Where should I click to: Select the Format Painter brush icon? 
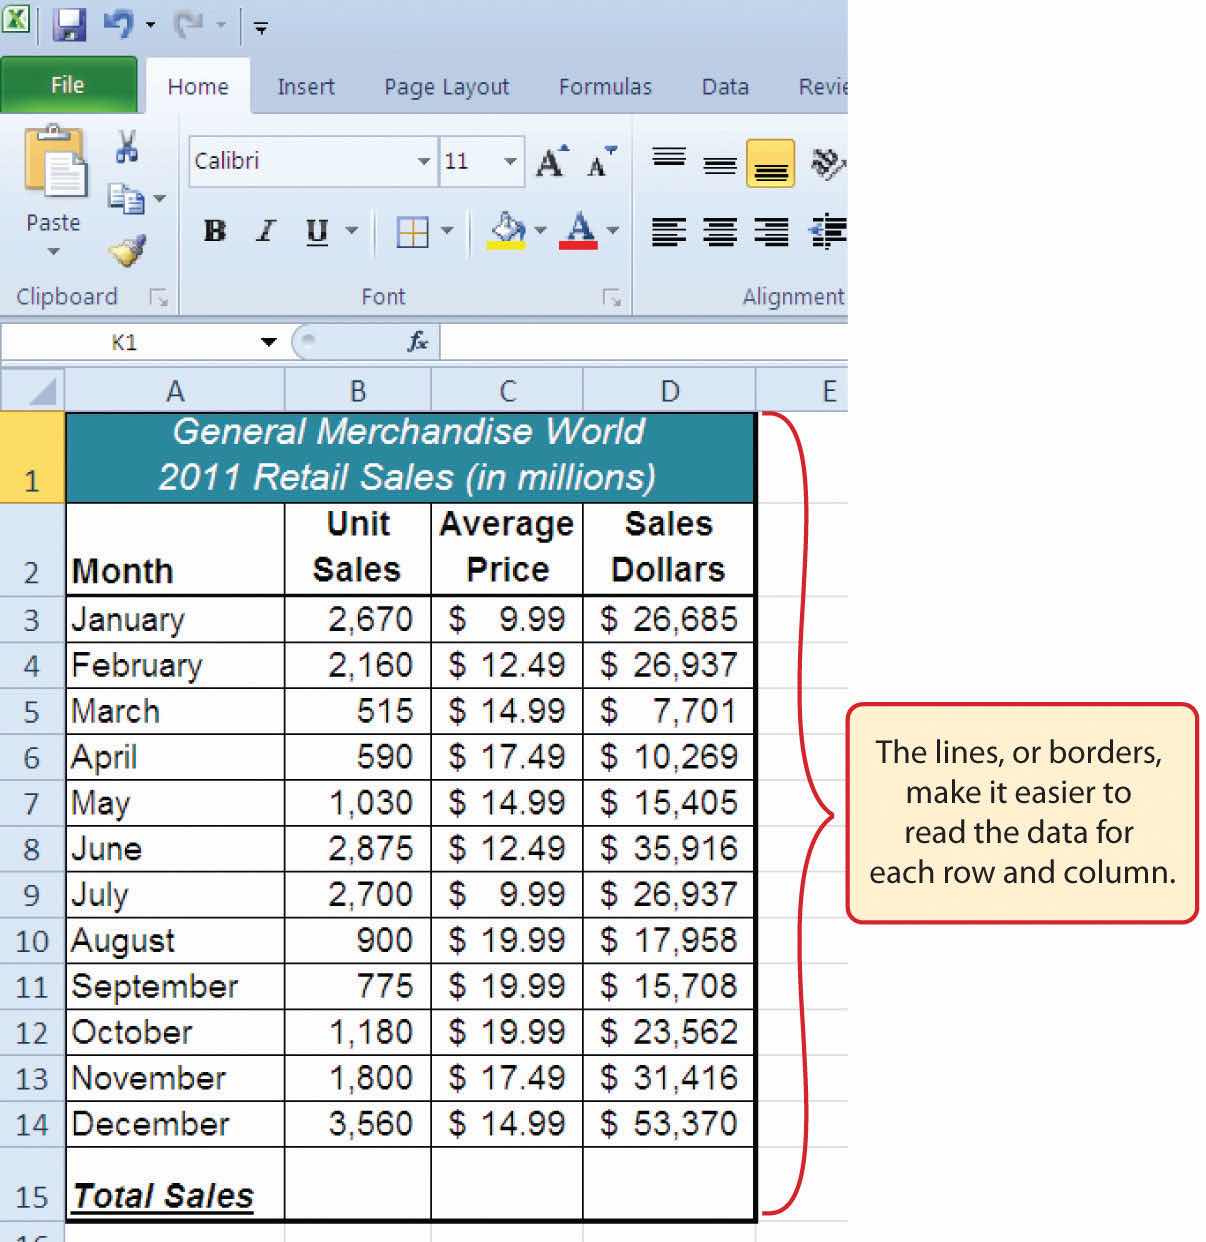[x=128, y=251]
